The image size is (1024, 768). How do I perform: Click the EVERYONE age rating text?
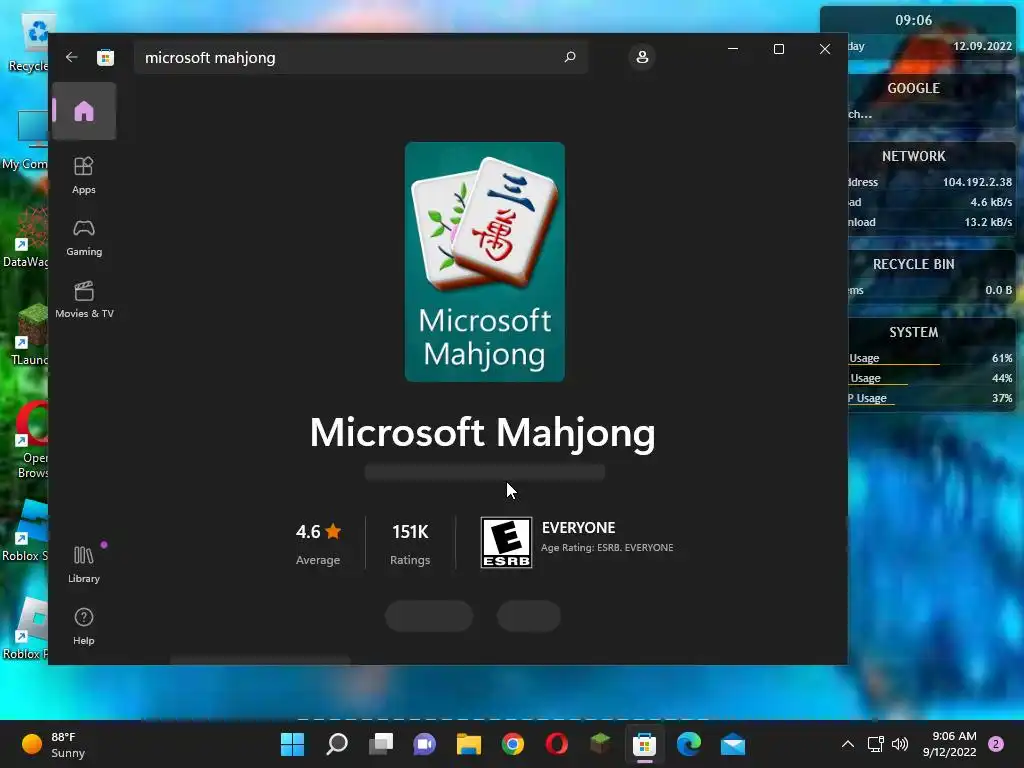578,528
